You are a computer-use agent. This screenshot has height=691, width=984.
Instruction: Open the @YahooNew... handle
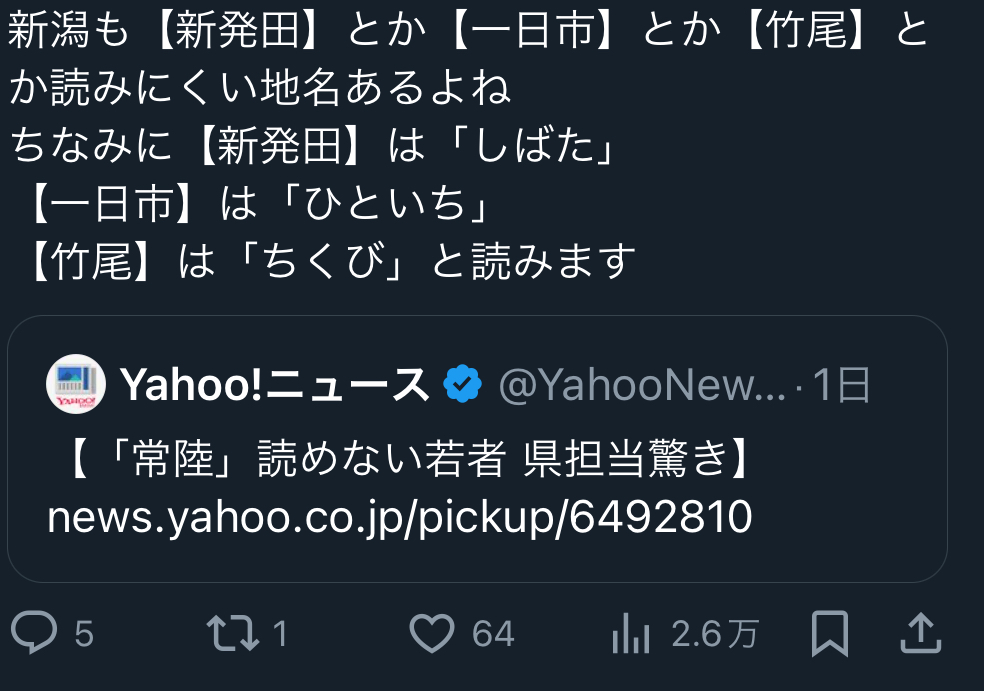point(641,385)
